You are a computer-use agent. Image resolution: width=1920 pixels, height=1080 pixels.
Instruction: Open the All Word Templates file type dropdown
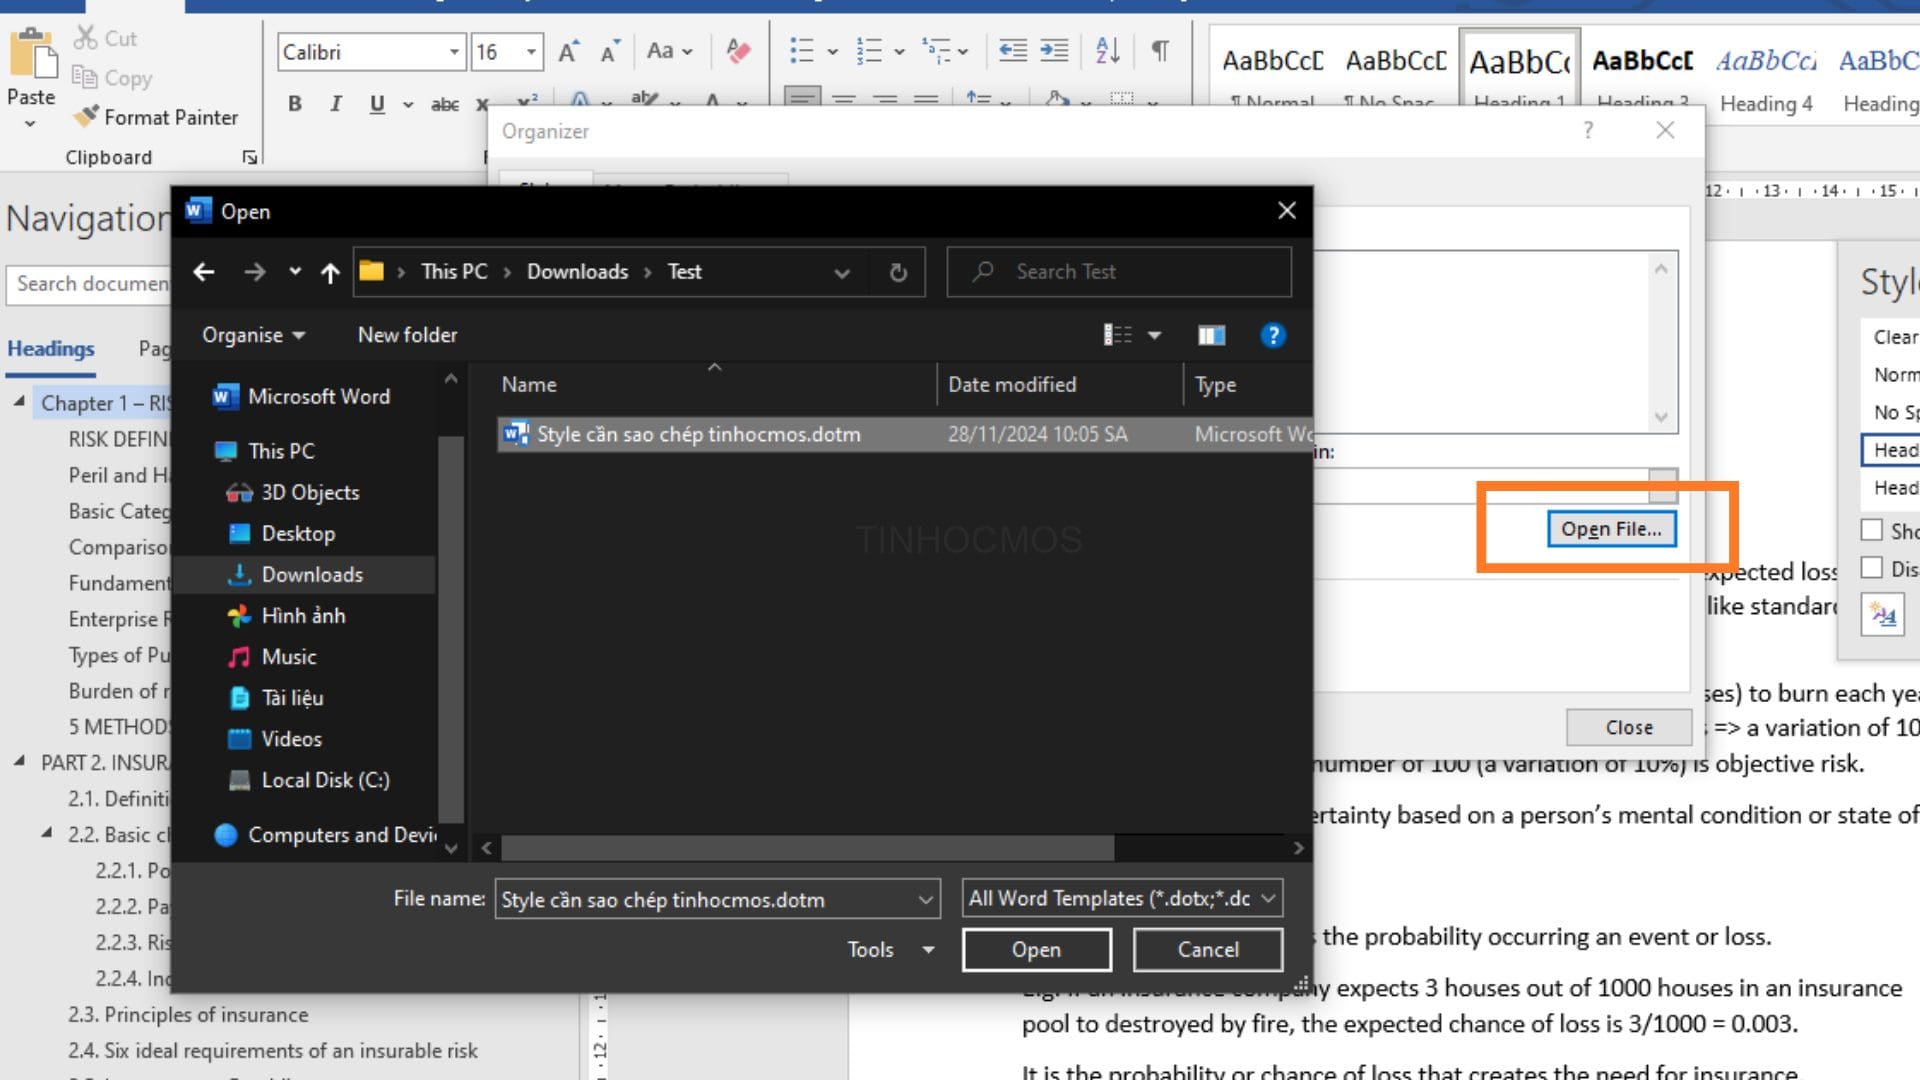tap(1122, 898)
